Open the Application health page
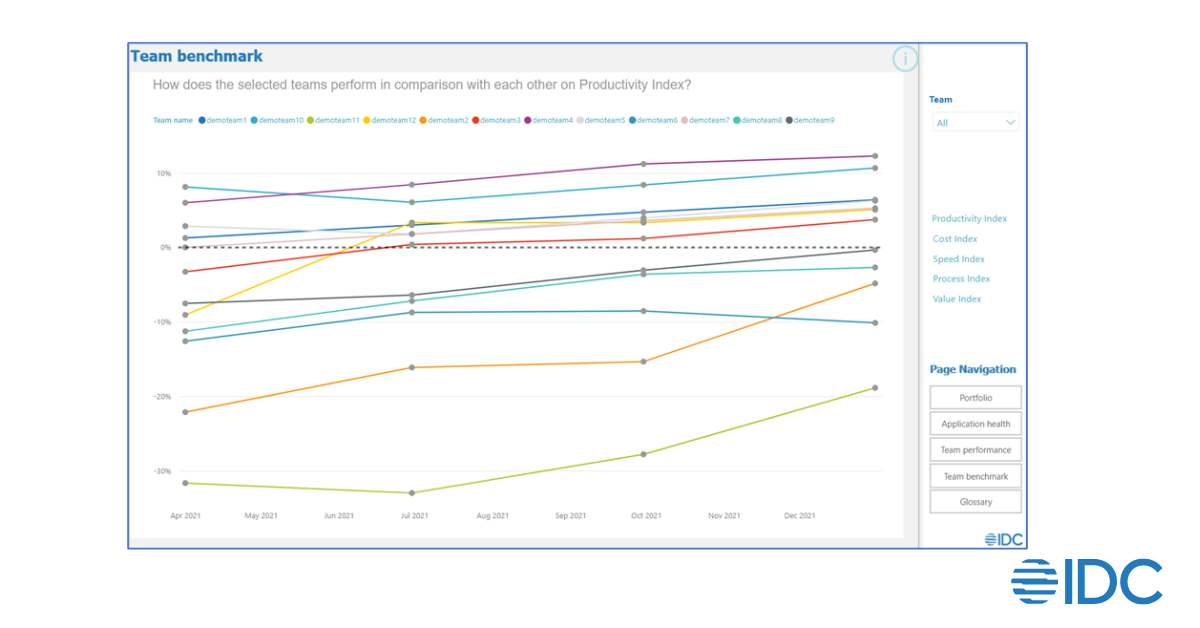The width and height of the screenshot is (1200, 628). pos(975,424)
